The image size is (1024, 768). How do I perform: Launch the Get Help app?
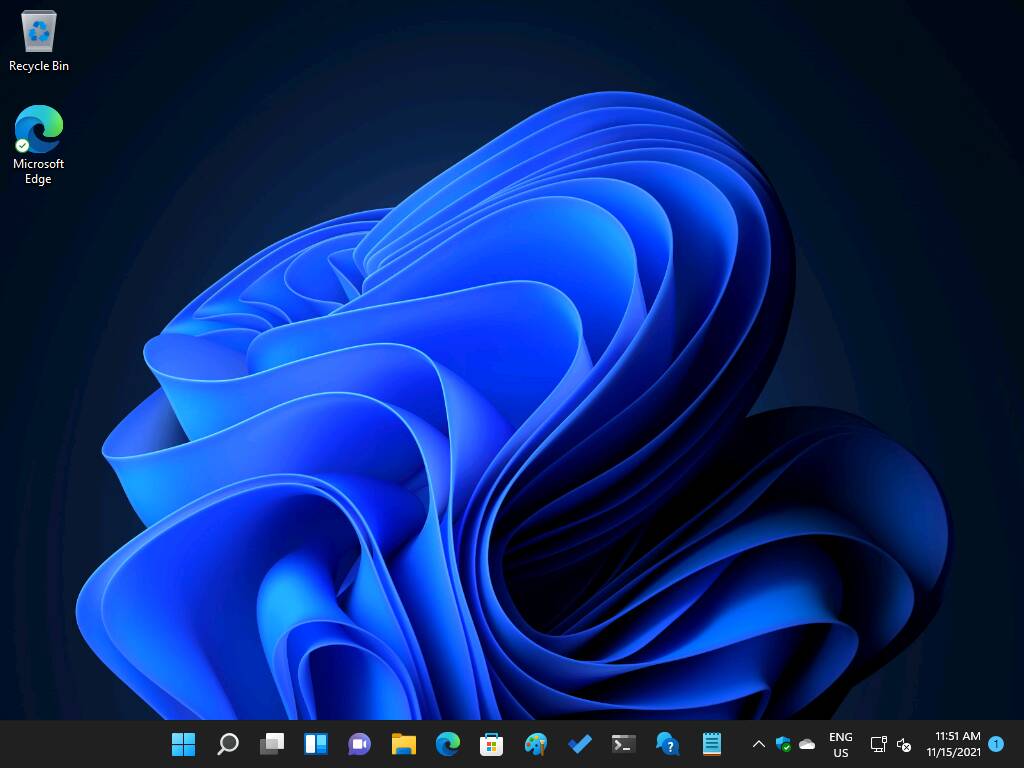(667, 744)
